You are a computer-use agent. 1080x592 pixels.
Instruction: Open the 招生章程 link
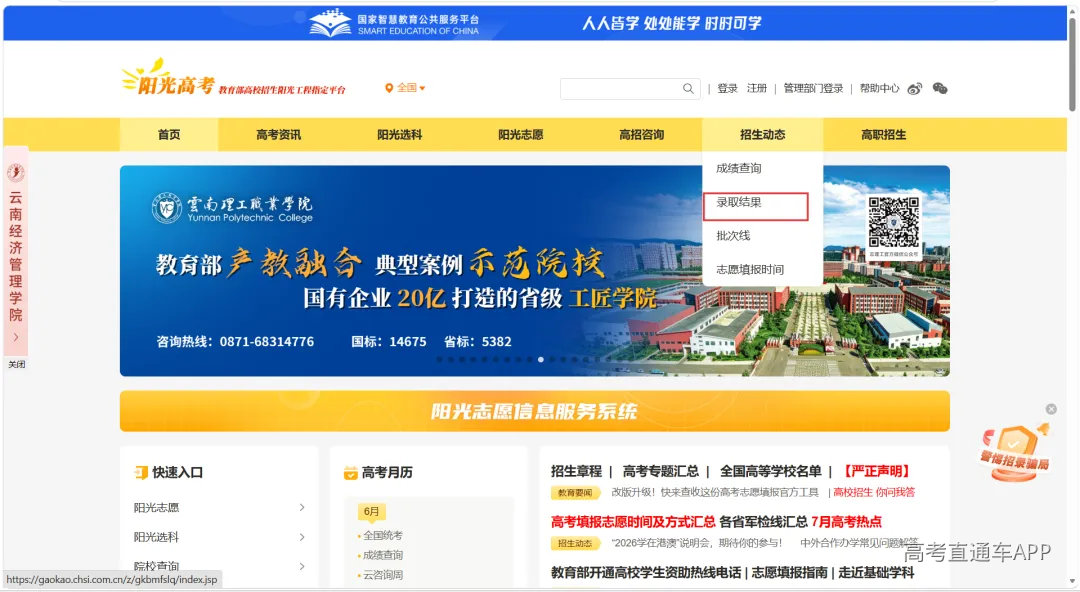pyautogui.click(x=577, y=471)
